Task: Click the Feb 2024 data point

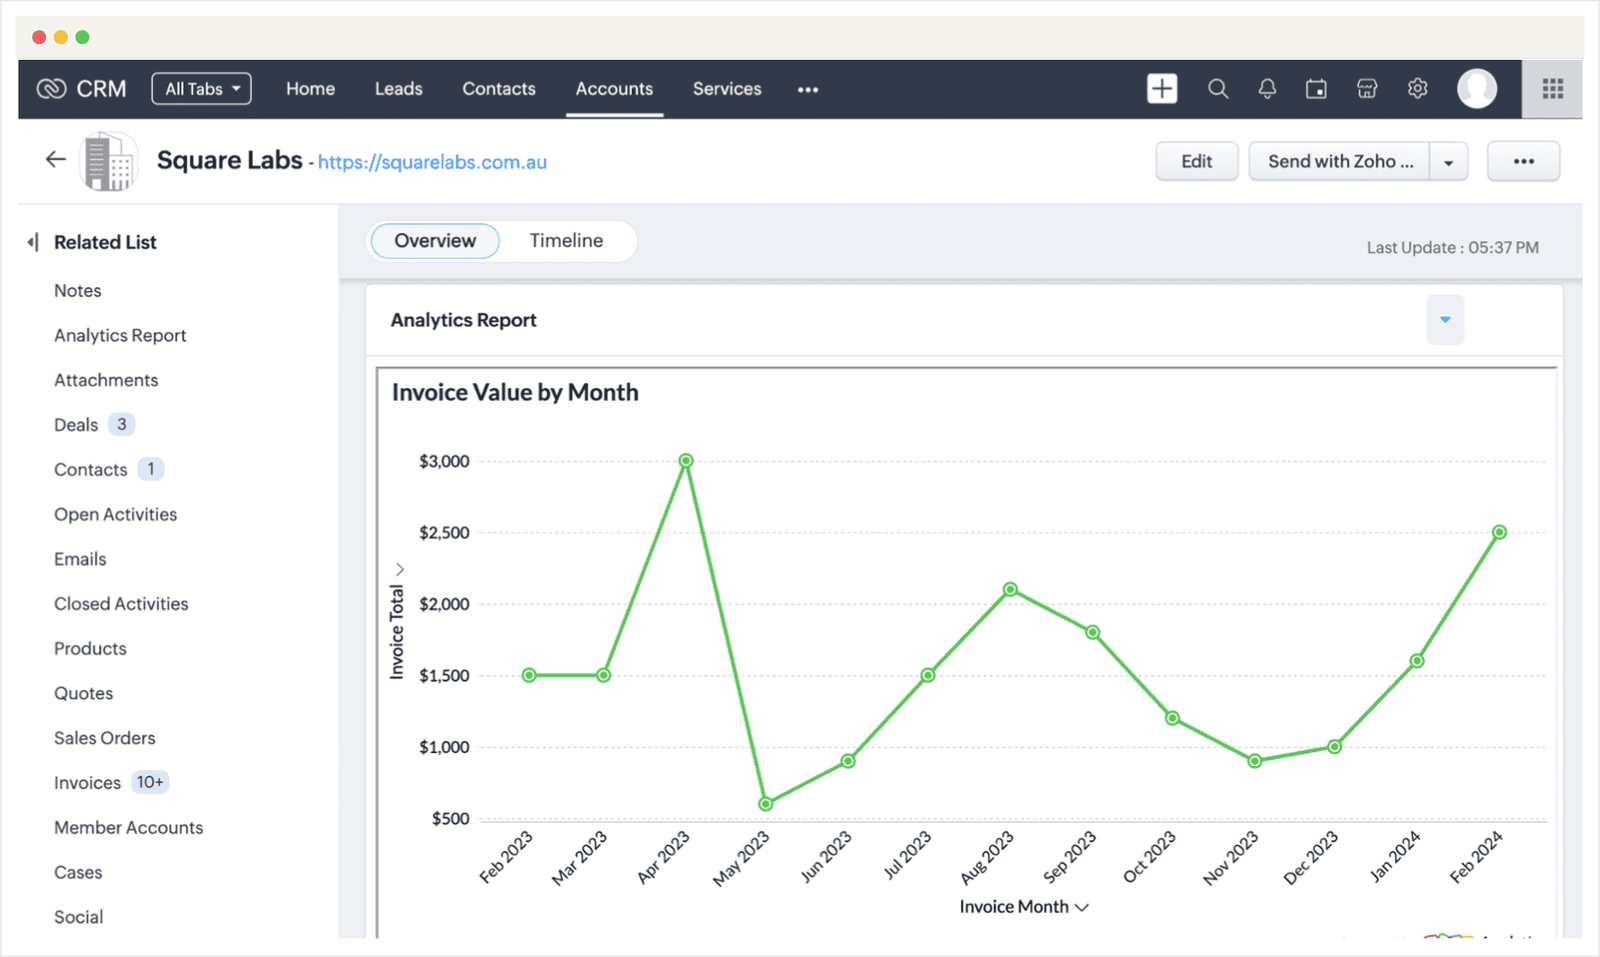Action: tap(1499, 532)
